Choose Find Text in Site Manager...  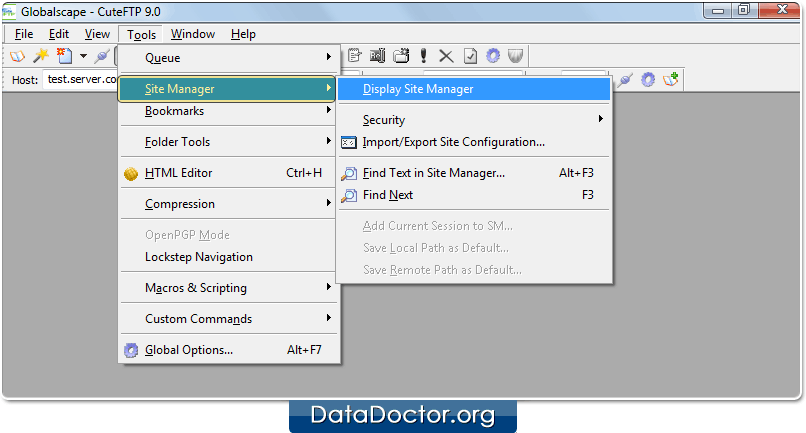(474, 173)
